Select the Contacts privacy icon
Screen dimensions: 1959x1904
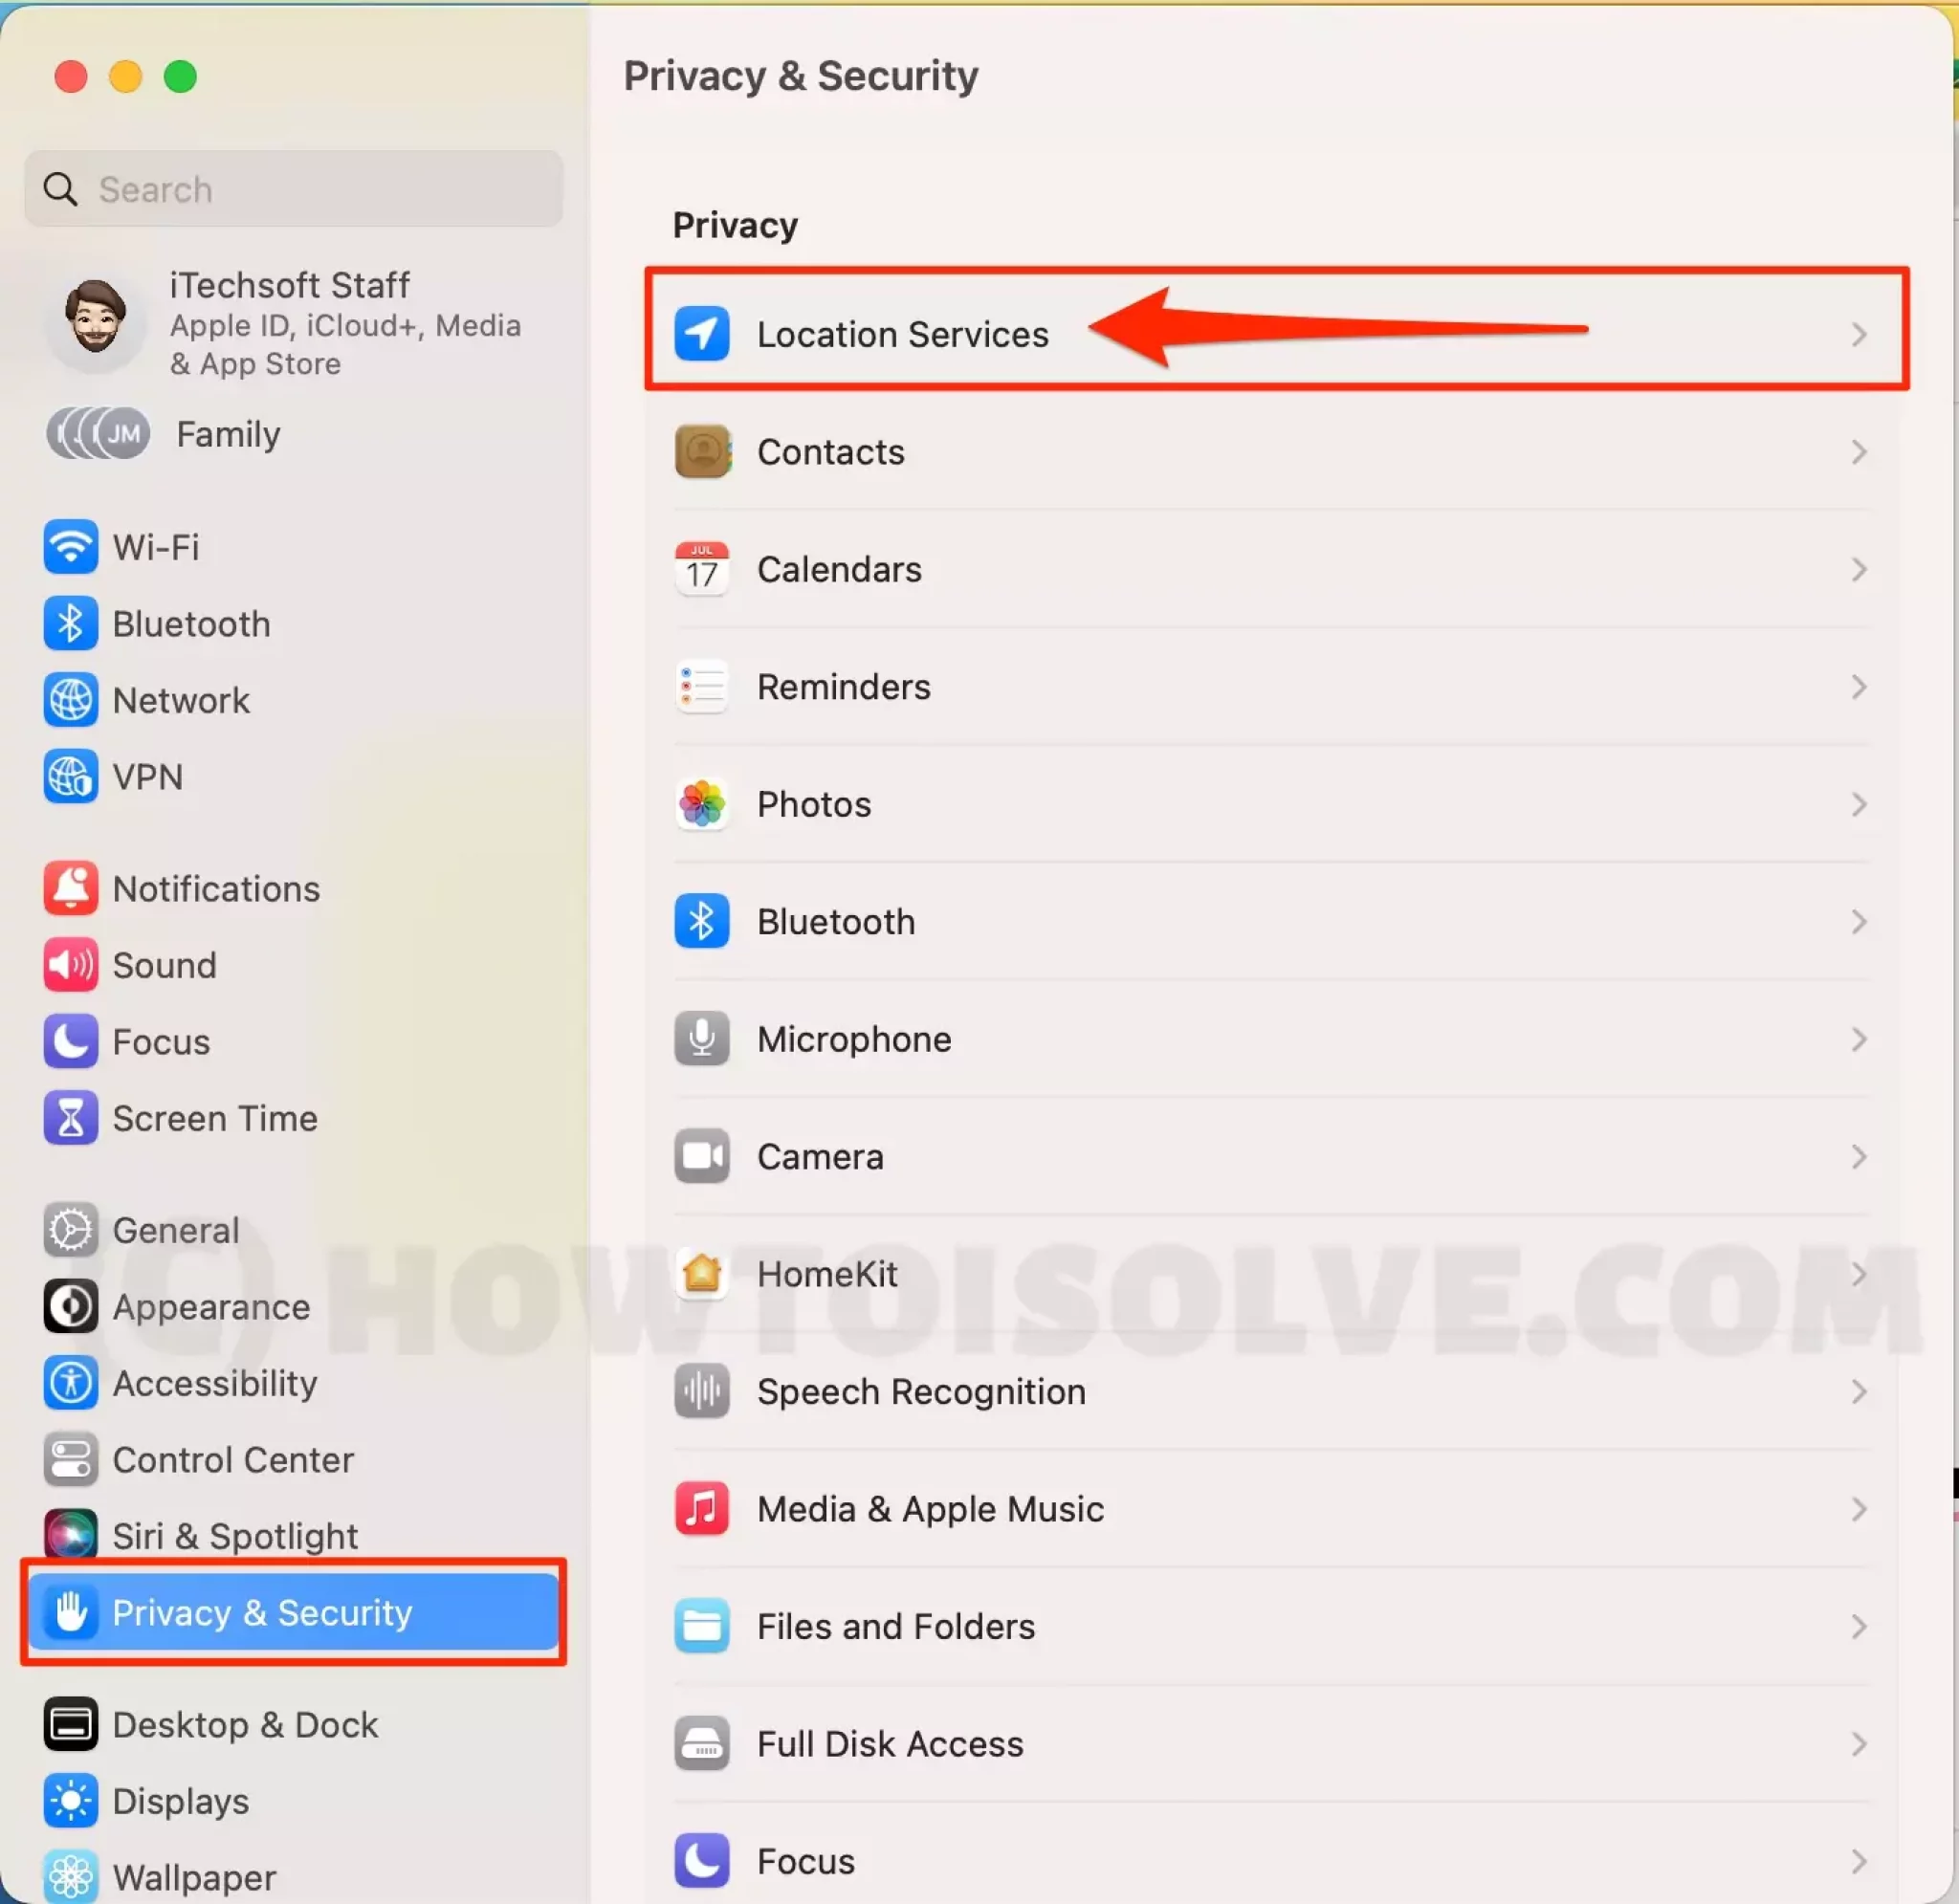[701, 451]
